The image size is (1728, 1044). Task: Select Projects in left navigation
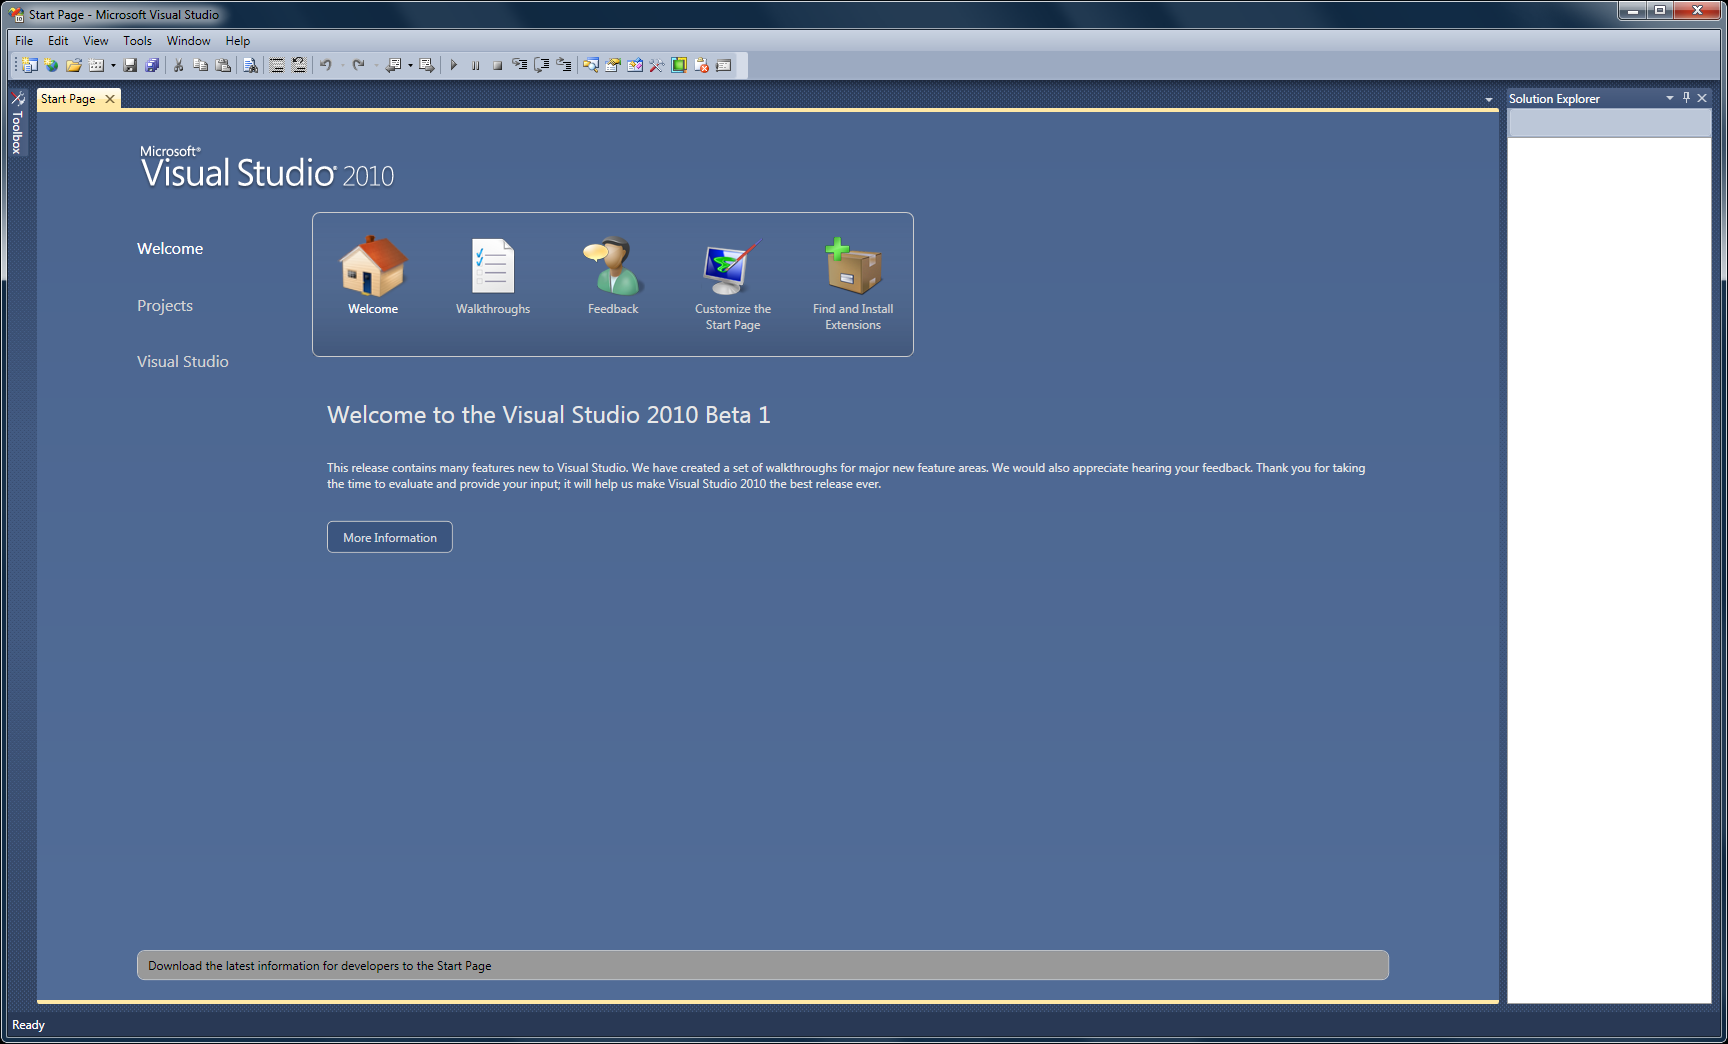click(165, 306)
